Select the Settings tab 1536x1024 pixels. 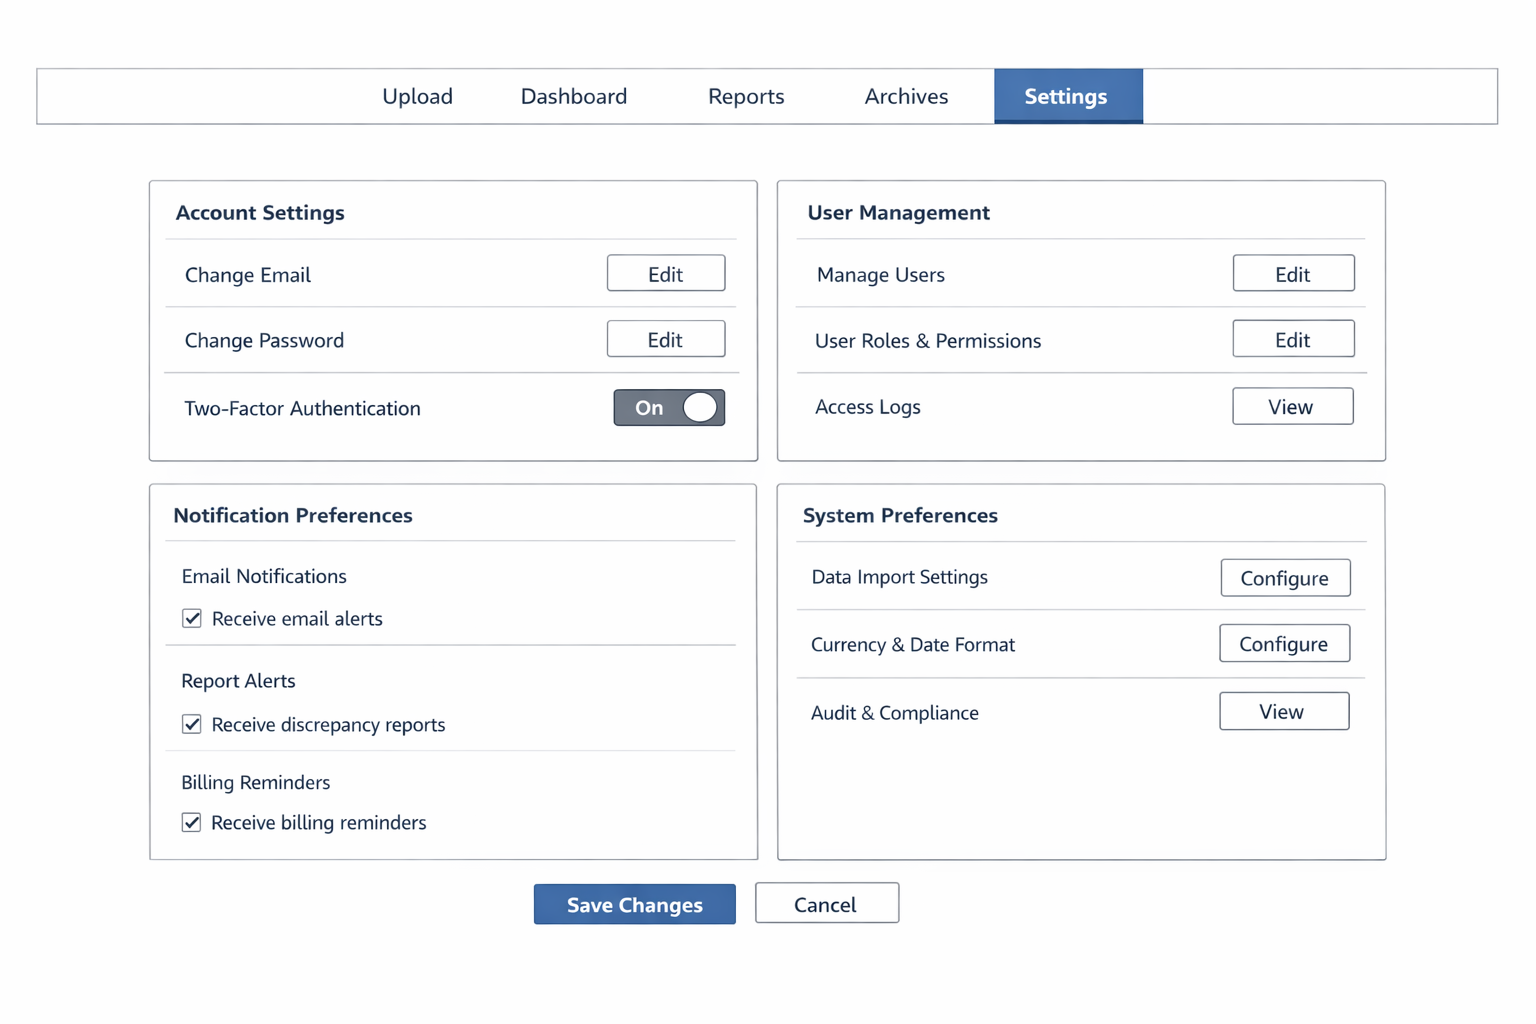(1067, 97)
